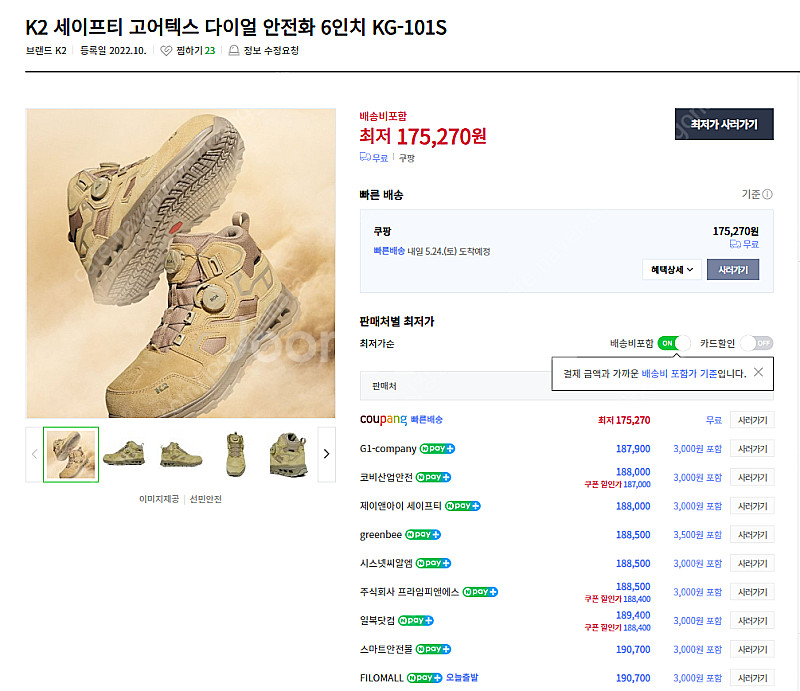Click 사러가기 for 제이앤아이 세이프티
The image size is (800, 691).
click(752, 506)
